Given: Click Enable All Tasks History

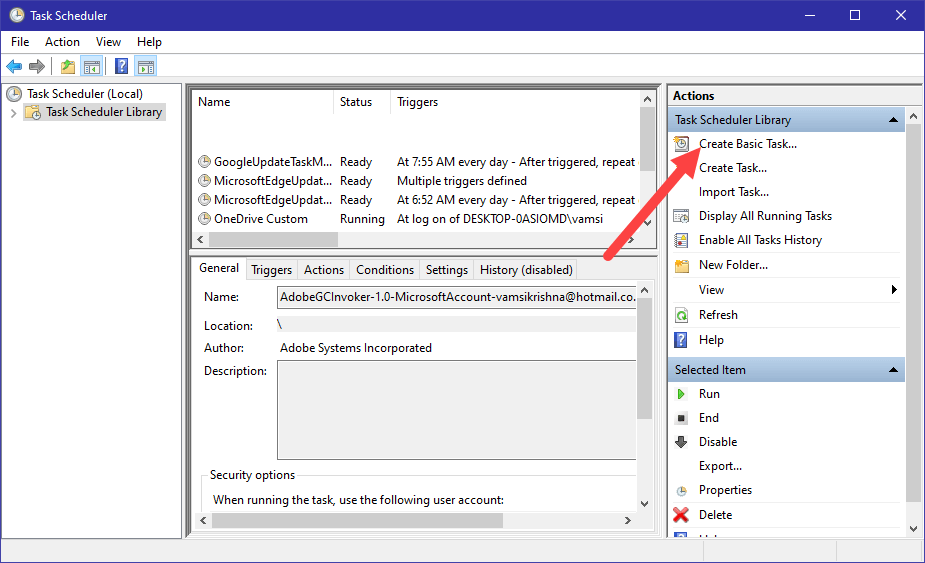Looking at the screenshot, I should pos(760,240).
